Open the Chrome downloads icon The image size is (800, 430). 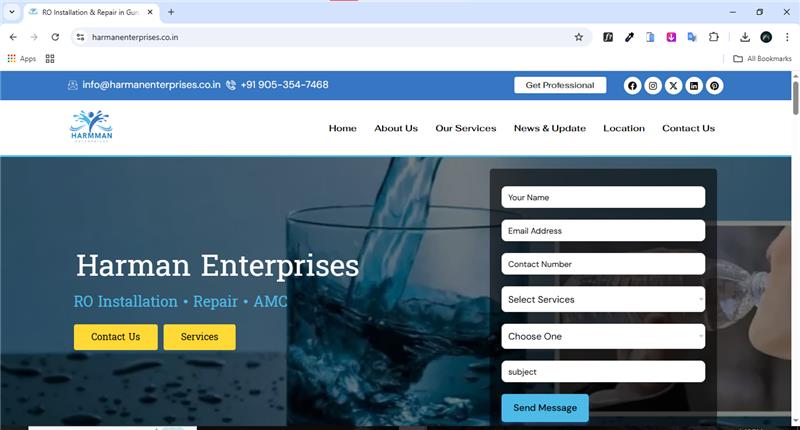pyautogui.click(x=745, y=37)
